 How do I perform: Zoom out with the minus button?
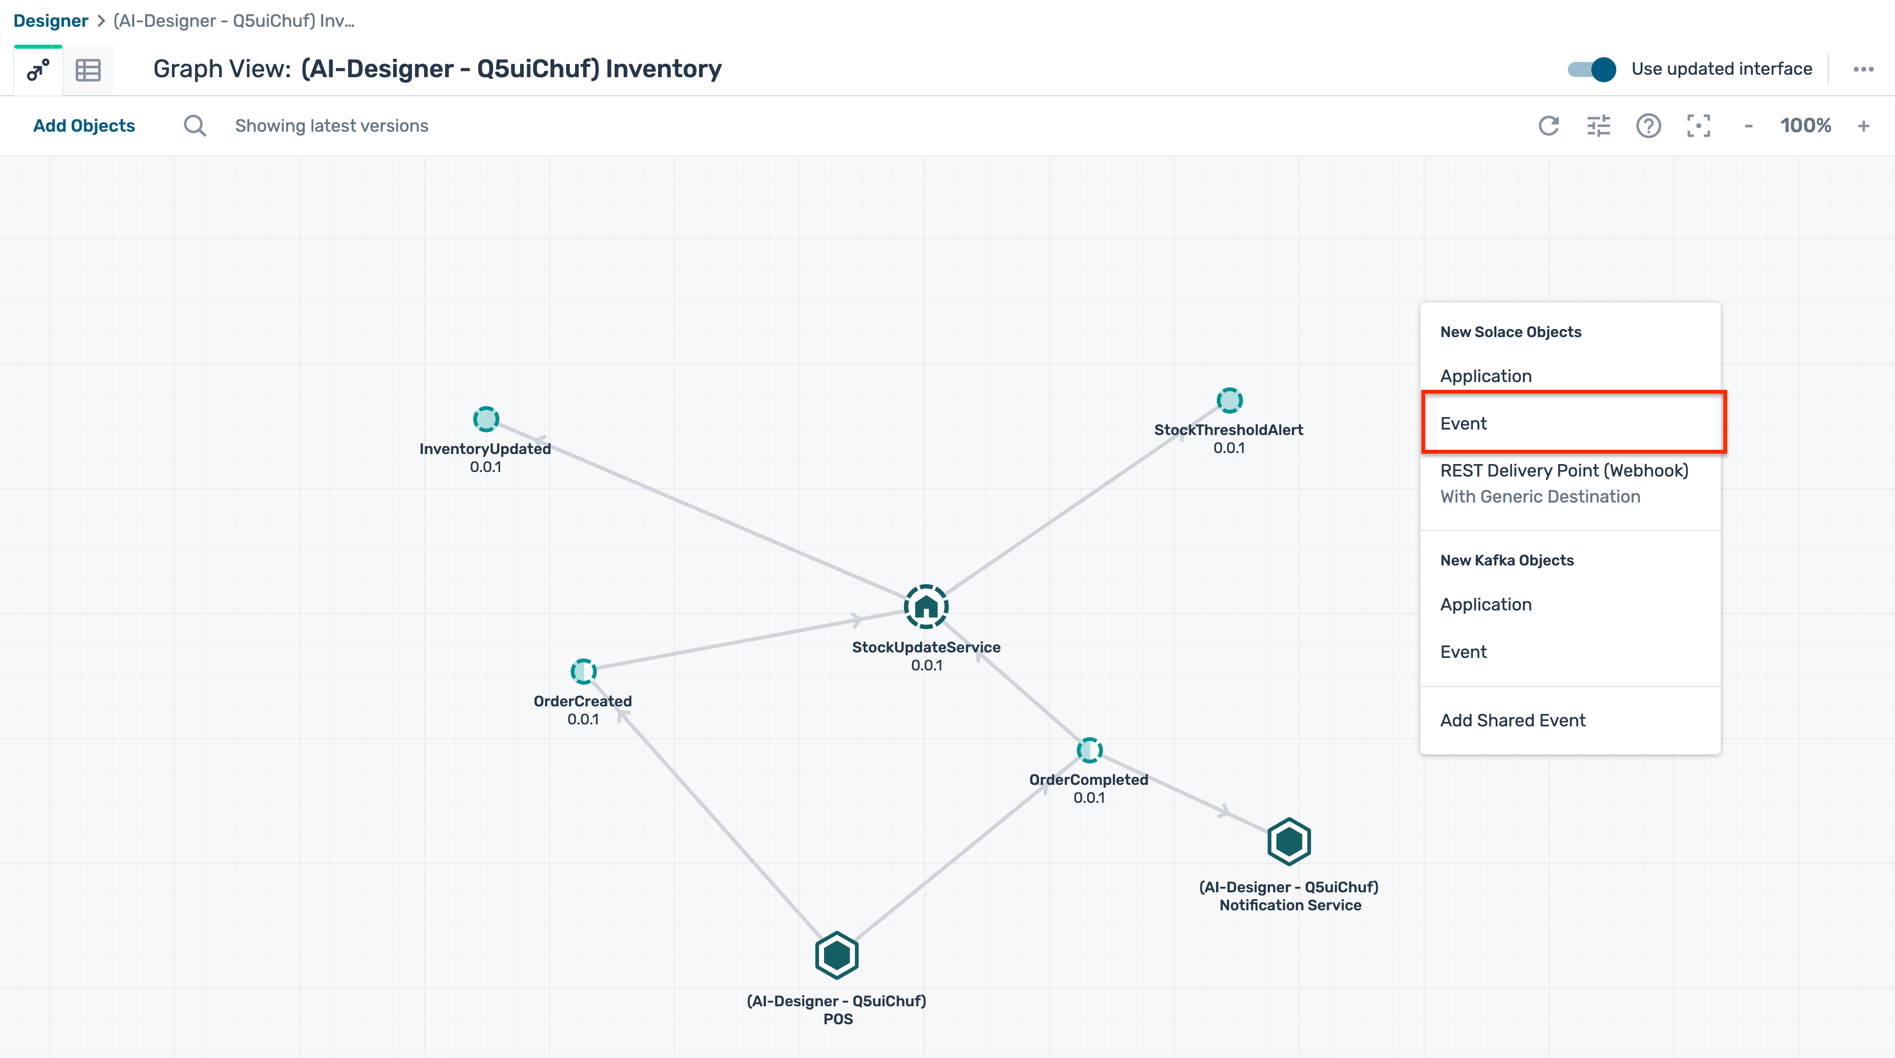click(x=1749, y=126)
